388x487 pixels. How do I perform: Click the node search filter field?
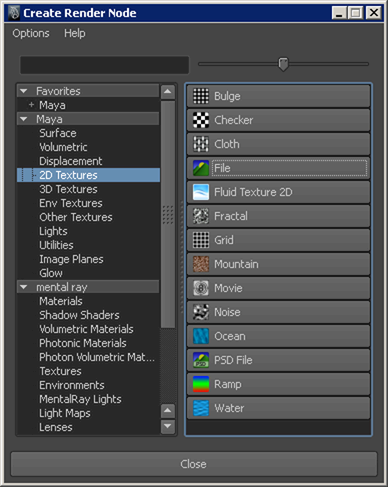pos(105,65)
